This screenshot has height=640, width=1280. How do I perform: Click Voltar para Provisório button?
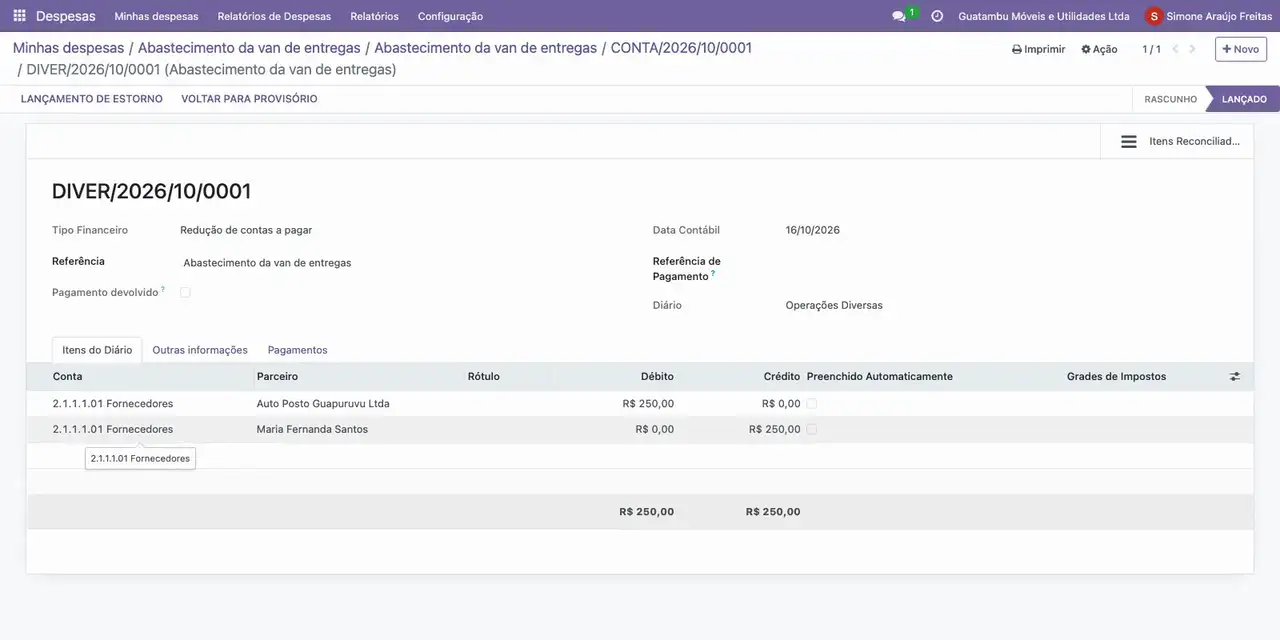click(249, 99)
